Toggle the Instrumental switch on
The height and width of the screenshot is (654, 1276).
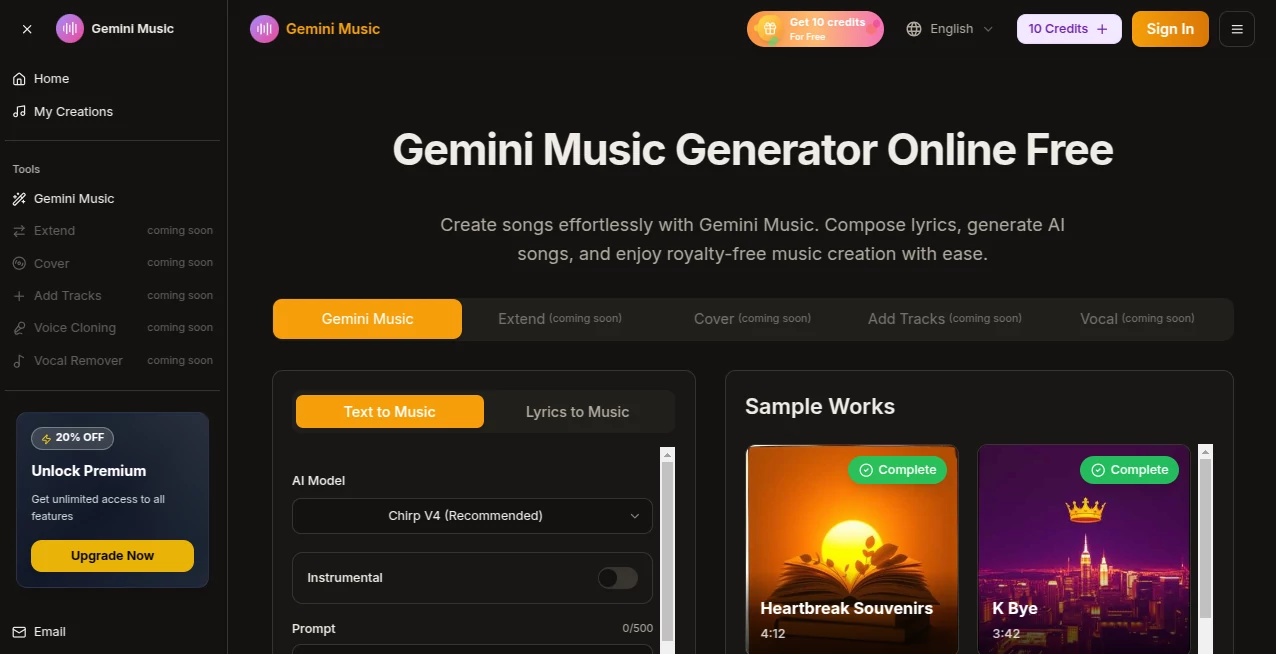(617, 578)
